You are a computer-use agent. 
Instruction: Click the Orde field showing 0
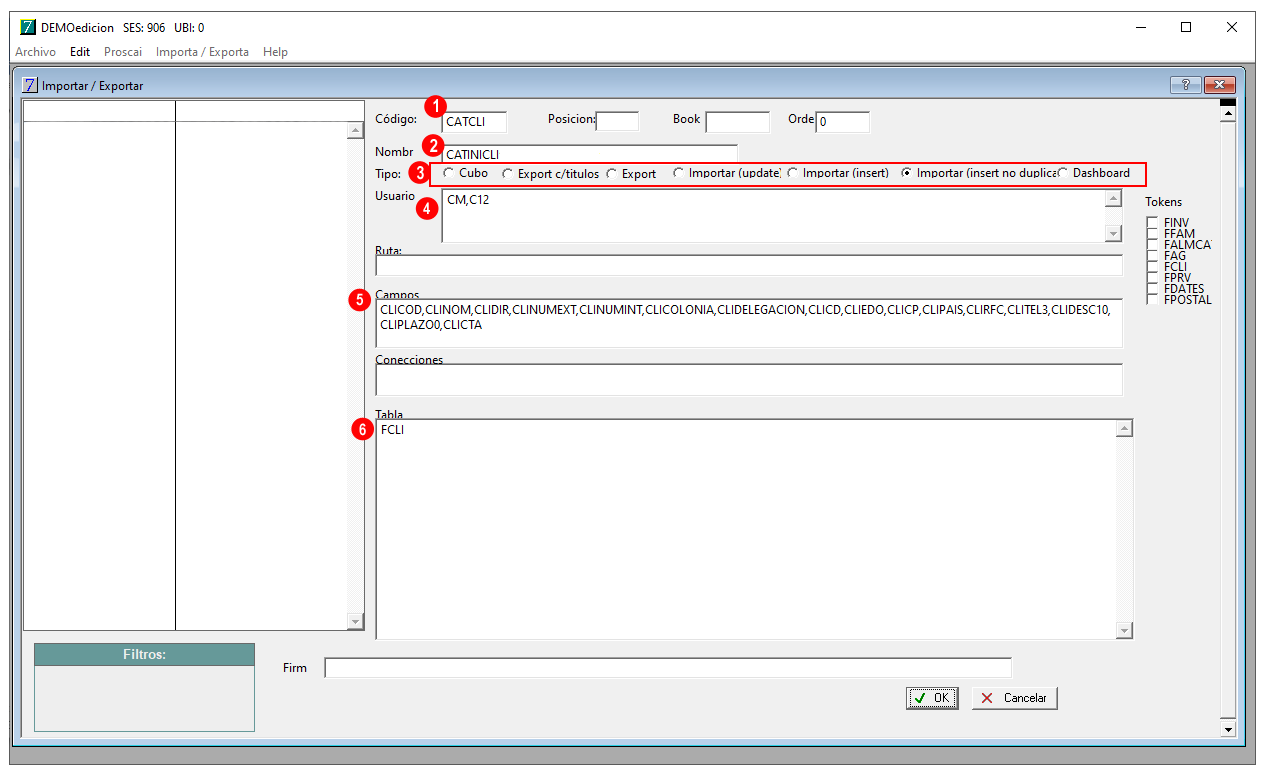click(842, 122)
